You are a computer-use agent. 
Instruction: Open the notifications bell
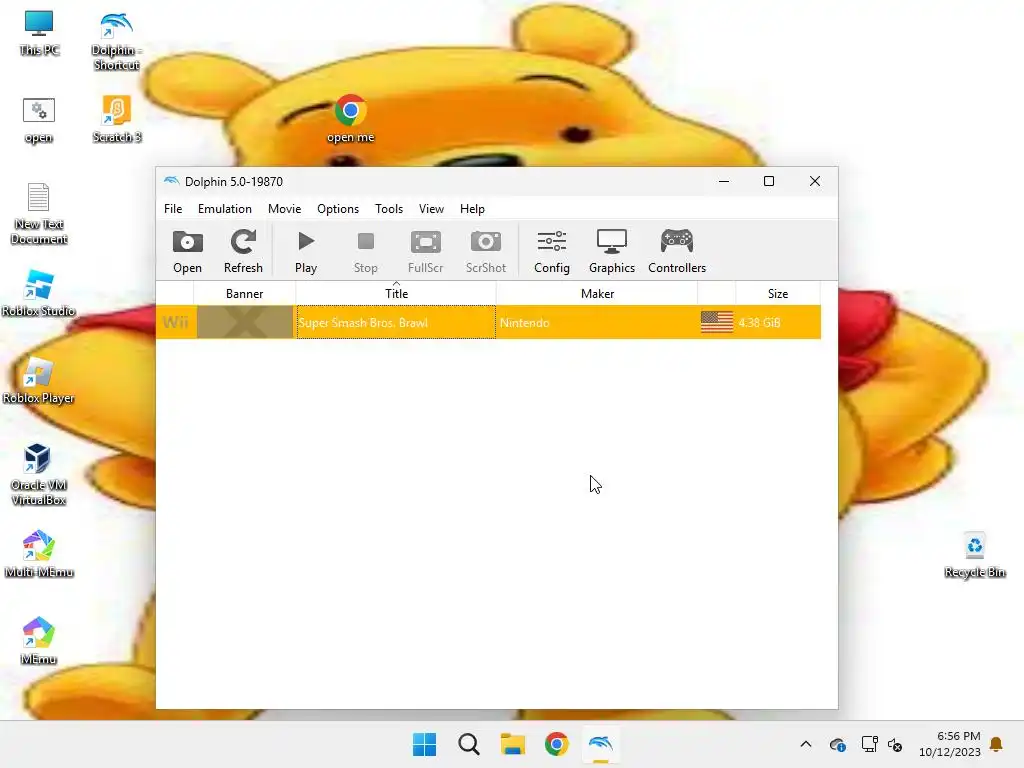(x=997, y=744)
